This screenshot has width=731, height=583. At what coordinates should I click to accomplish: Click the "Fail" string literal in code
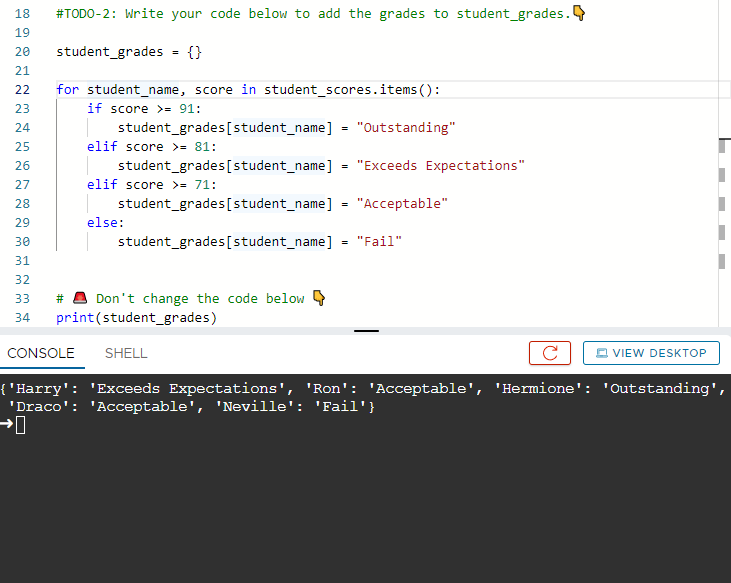pos(379,241)
